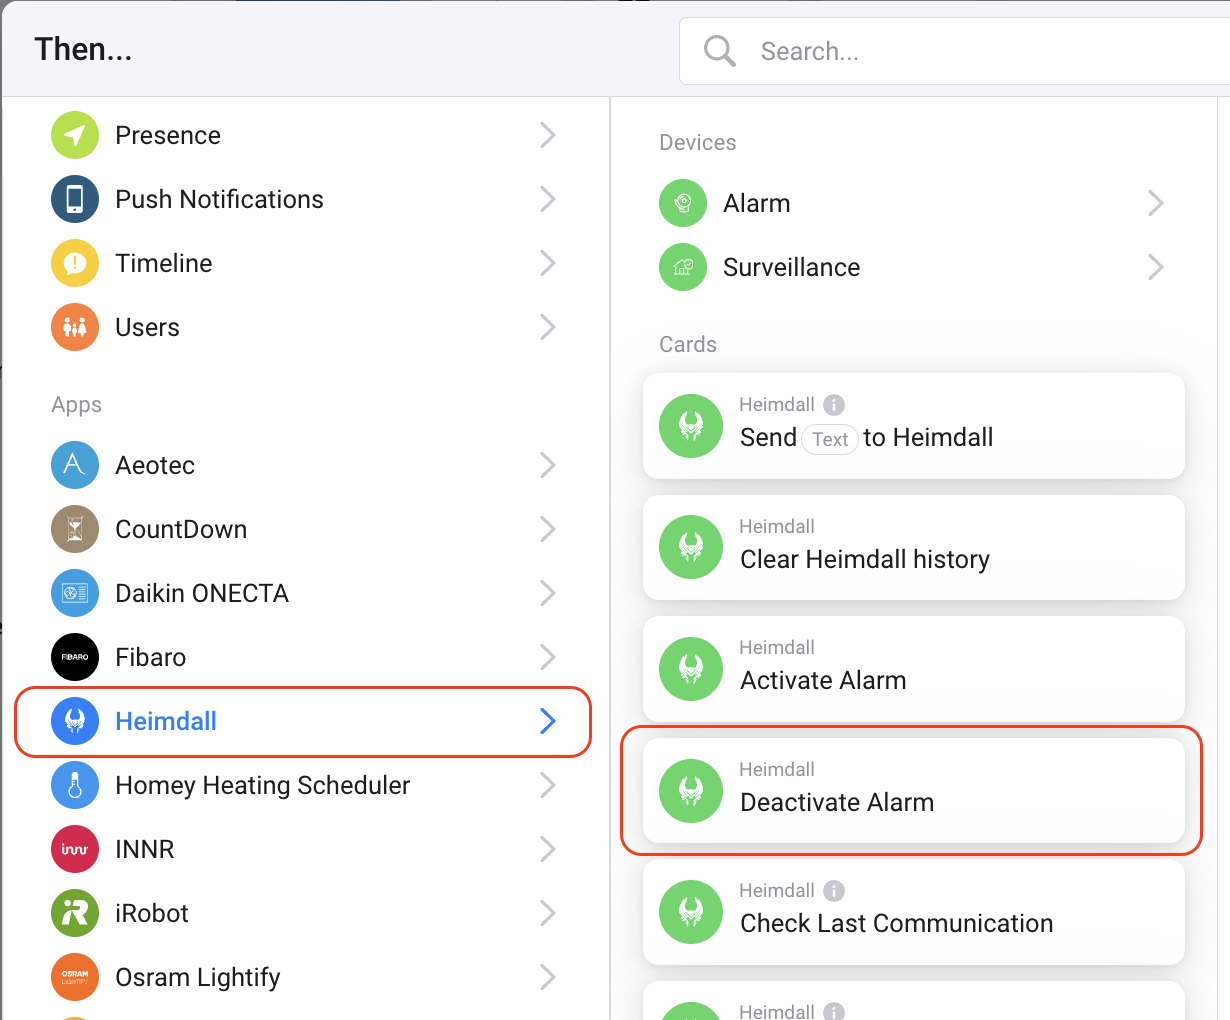Click the yellow Timeline icon
The width and height of the screenshot is (1230, 1020).
coord(75,263)
